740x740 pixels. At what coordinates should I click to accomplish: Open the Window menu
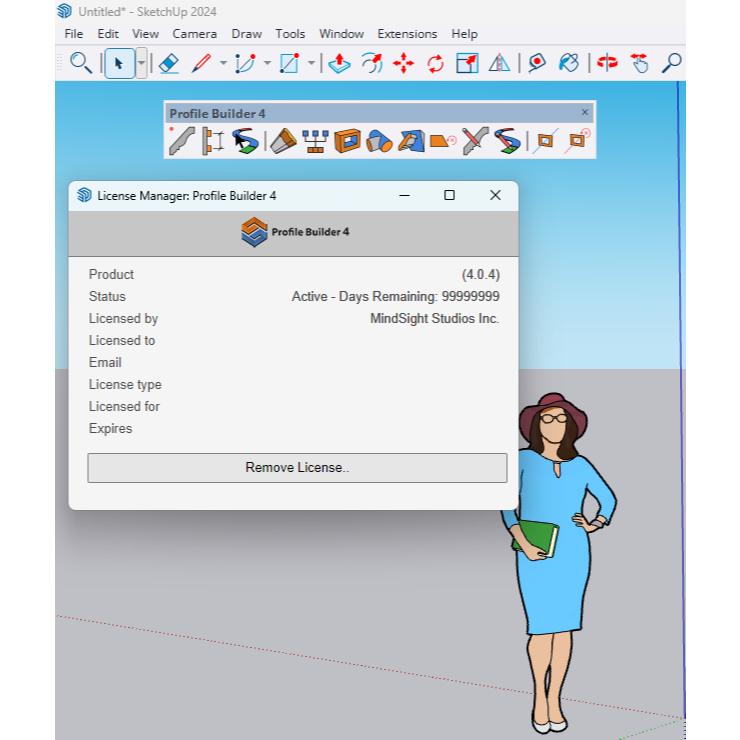click(341, 34)
